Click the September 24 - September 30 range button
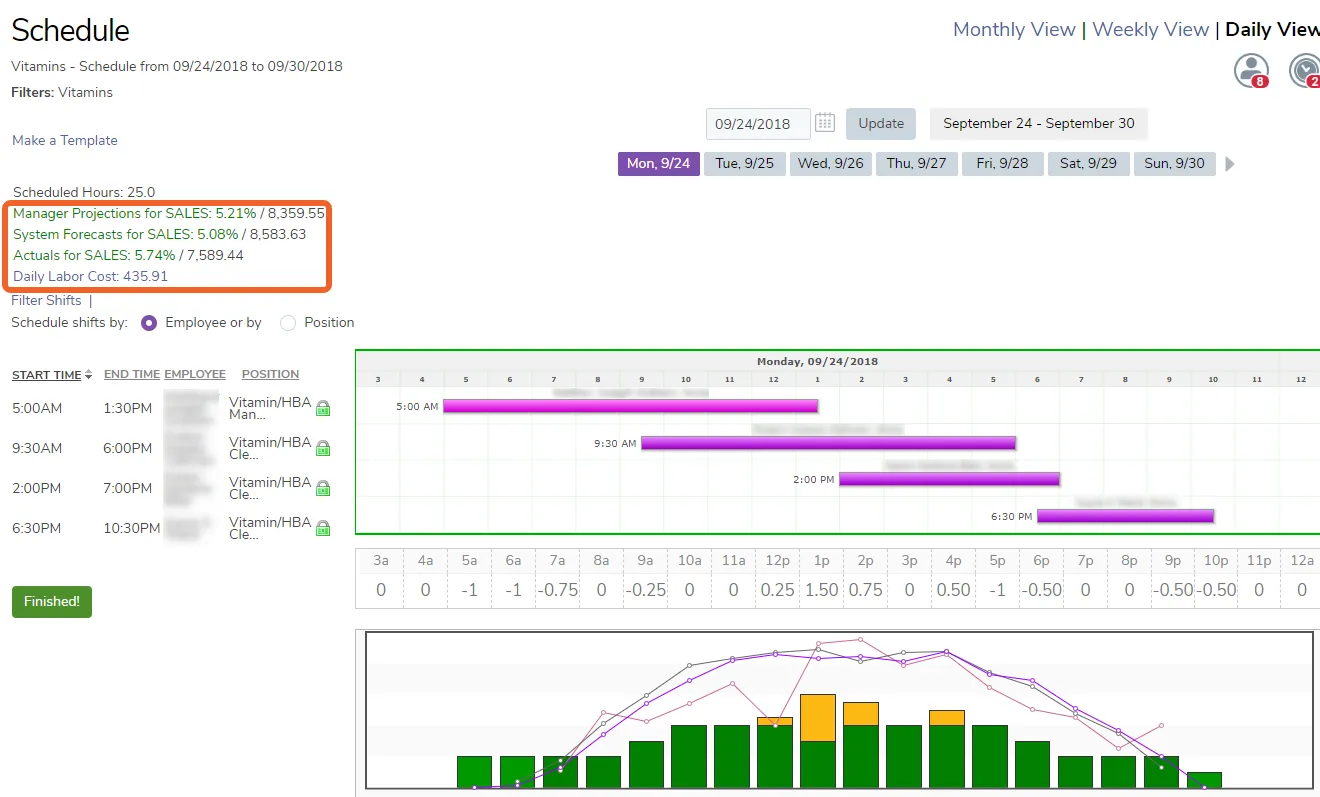This screenshot has width=1320, height=797. point(1039,124)
